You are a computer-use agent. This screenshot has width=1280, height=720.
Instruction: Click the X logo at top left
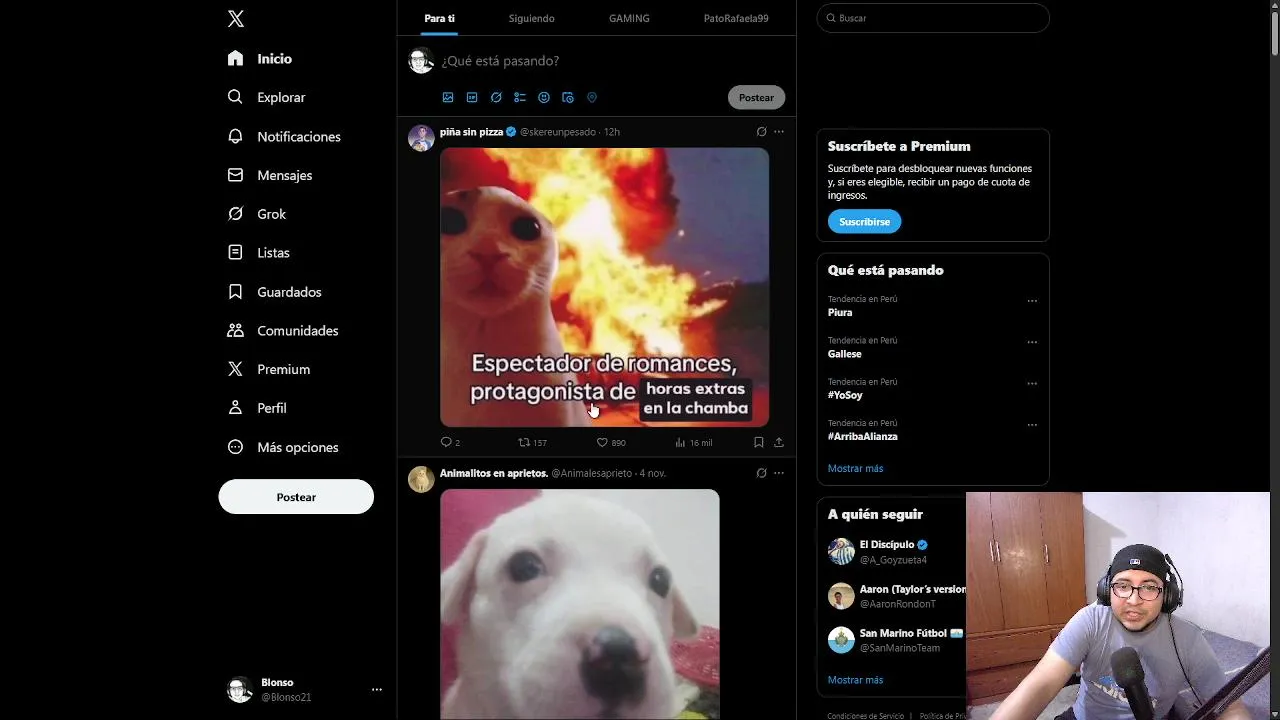[235, 19]
